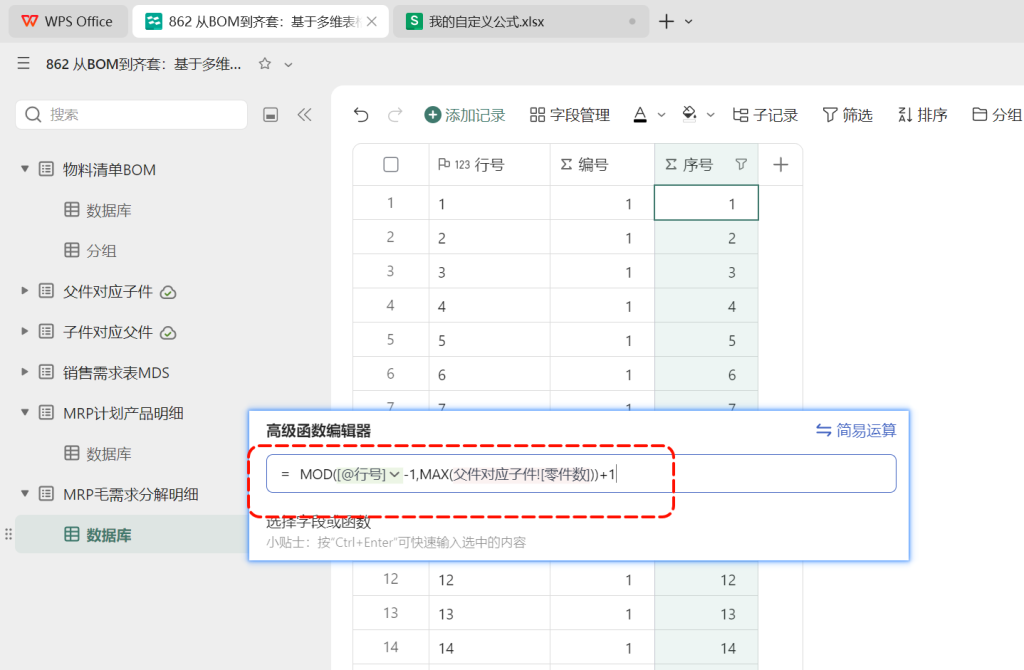Click the table icon next to 销售需求表MDS

tap(46, 372)
